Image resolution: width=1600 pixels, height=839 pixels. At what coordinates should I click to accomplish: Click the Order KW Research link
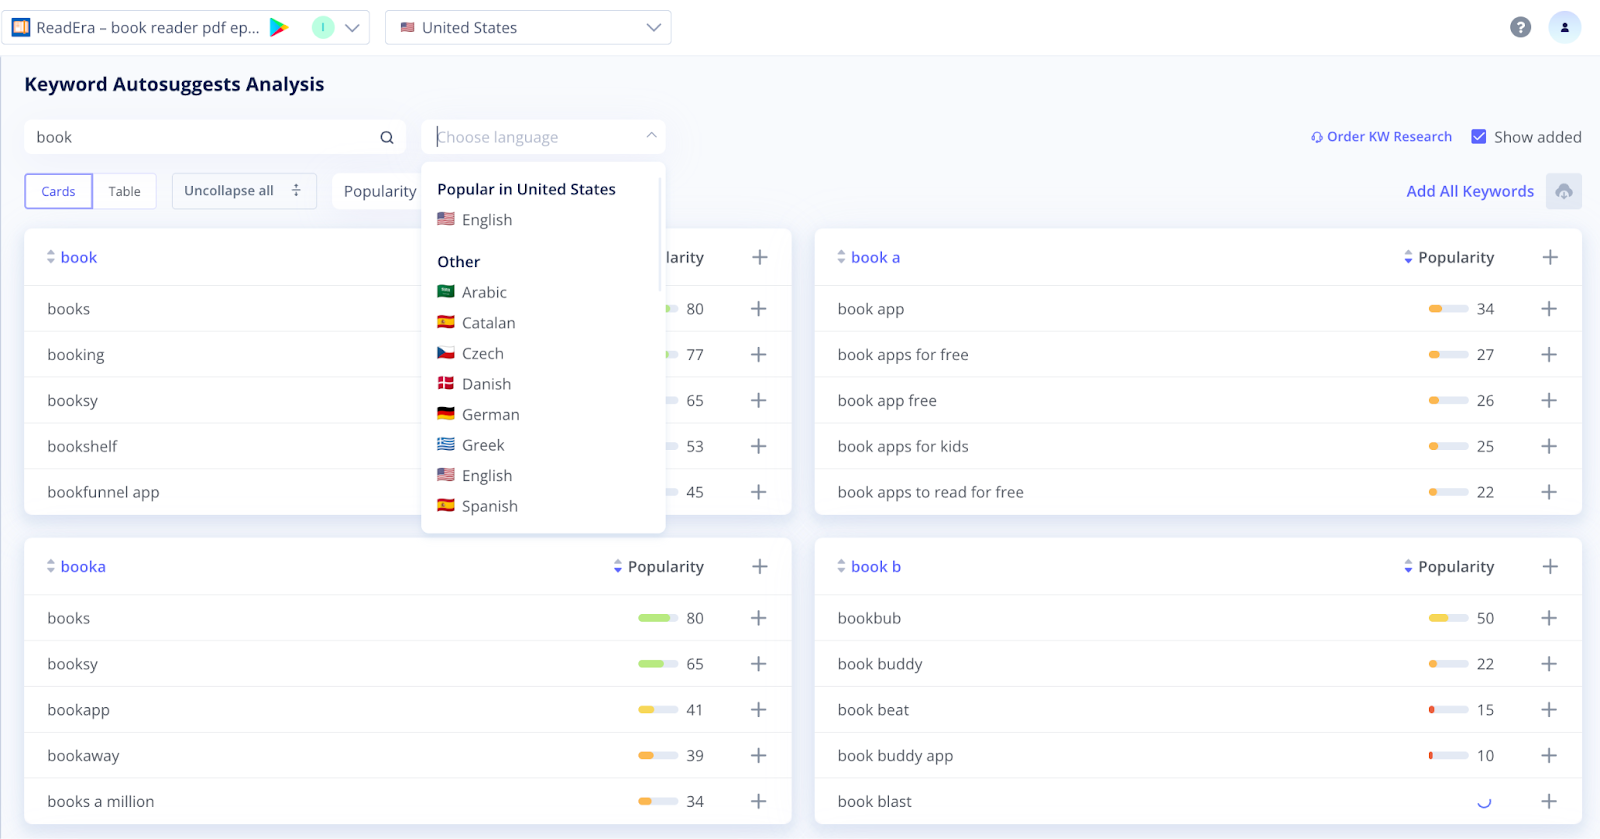click(x=1381, y=137)
